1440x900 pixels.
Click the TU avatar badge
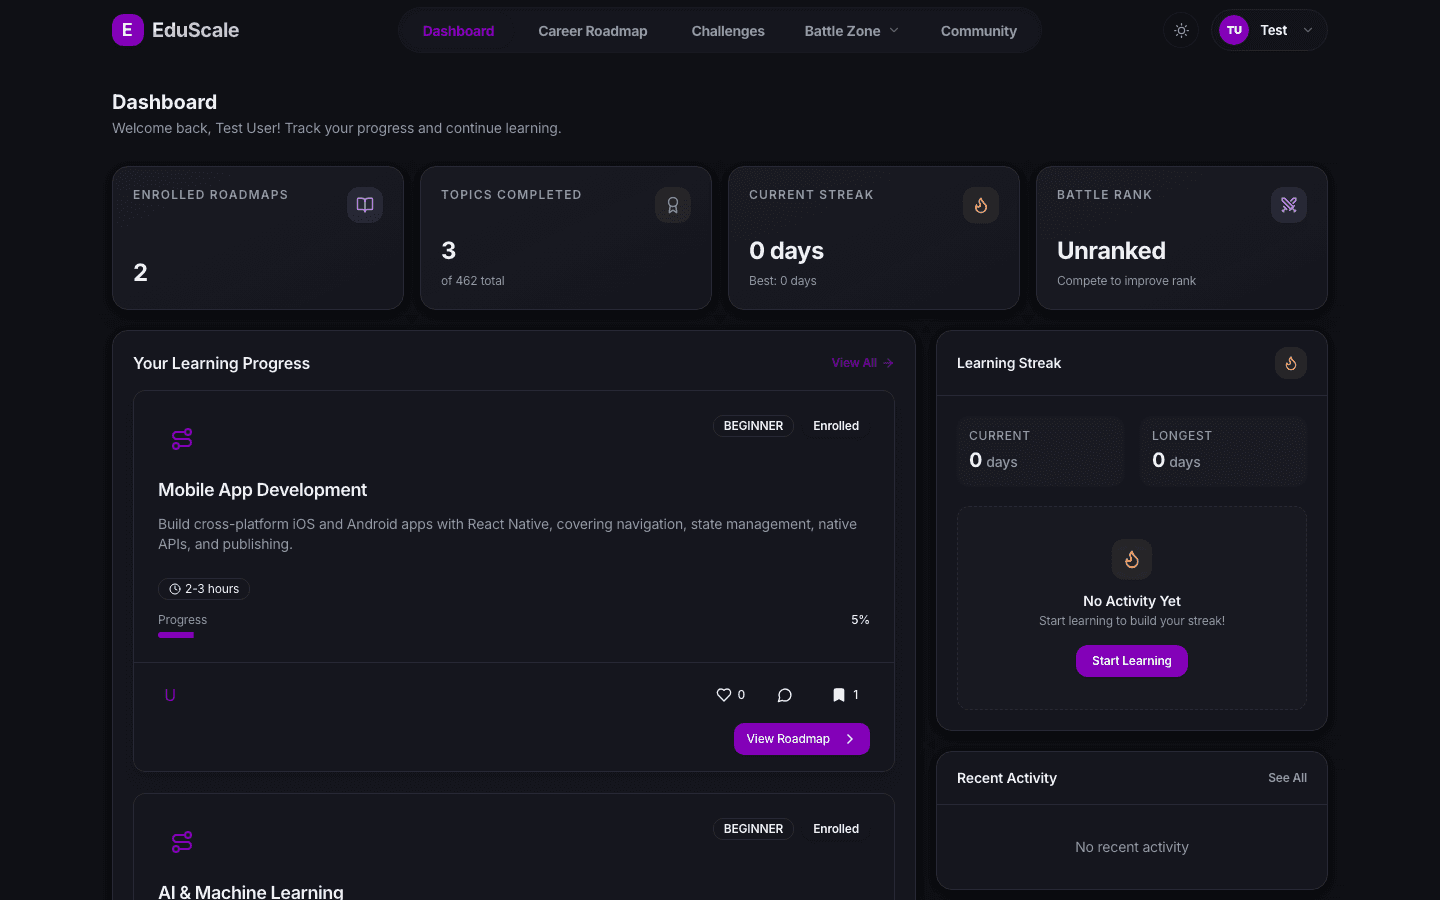1234,30
